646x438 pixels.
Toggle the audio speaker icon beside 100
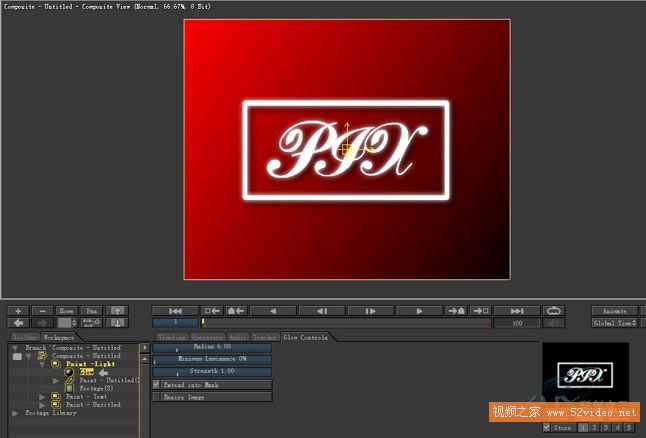click(554, 323)
